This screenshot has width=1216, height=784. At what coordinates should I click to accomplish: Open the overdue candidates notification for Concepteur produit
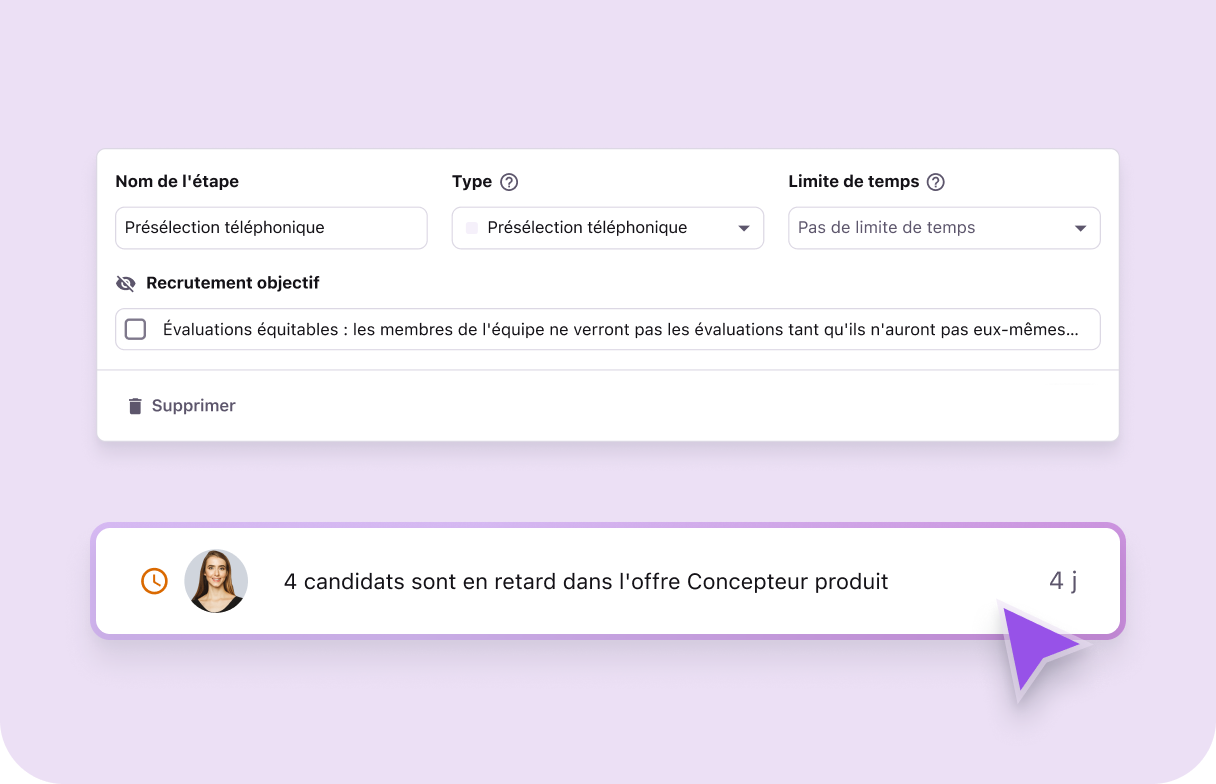(586, 581)
